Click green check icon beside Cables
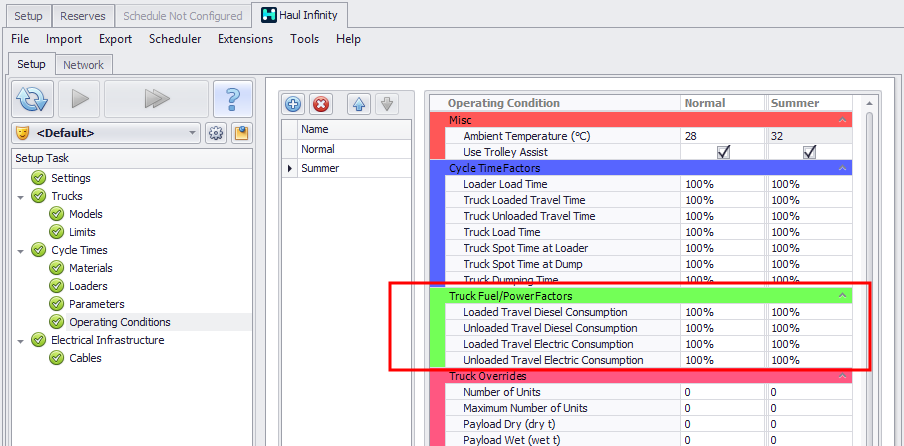Screen dimensions: 904x446 click(x=56, y=358)
